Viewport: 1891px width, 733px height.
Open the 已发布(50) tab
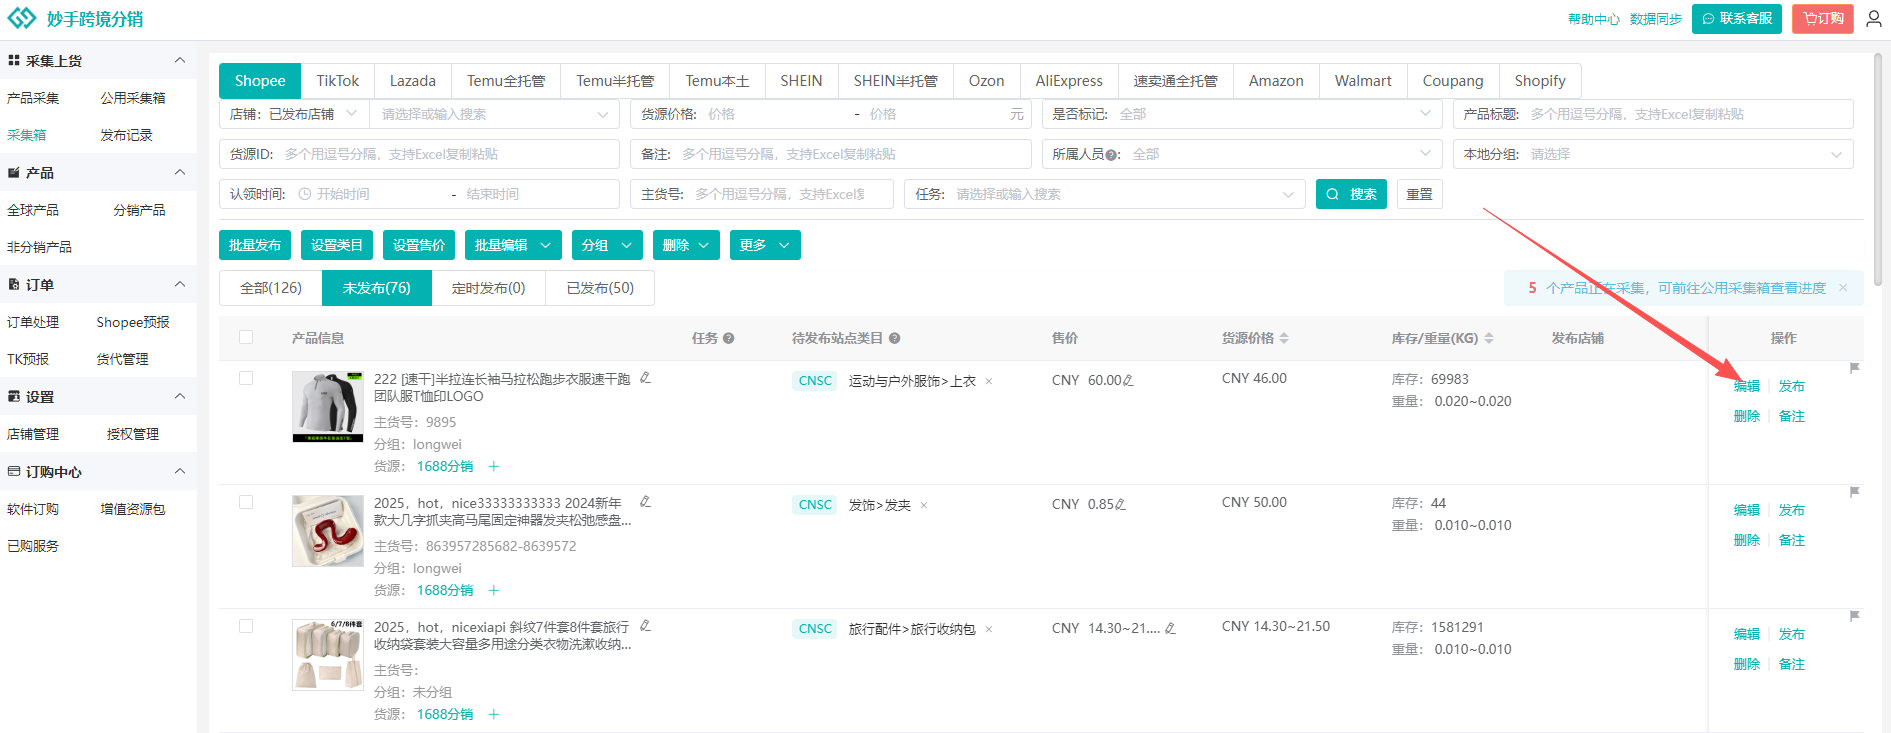click(600, 288)
